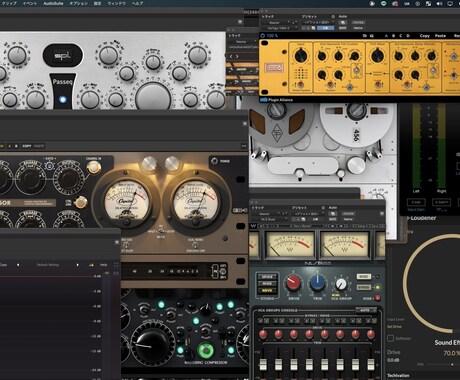Click the left arrow in the window behind Vertigo
Viewport: 460px width, 380px height.
coord(231,57)
